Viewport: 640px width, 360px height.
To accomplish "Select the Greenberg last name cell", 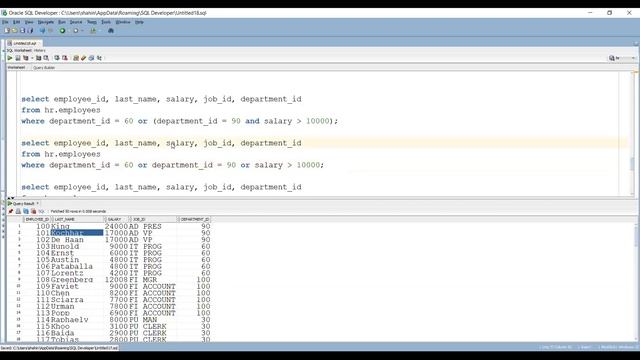I will click(77, 280).
